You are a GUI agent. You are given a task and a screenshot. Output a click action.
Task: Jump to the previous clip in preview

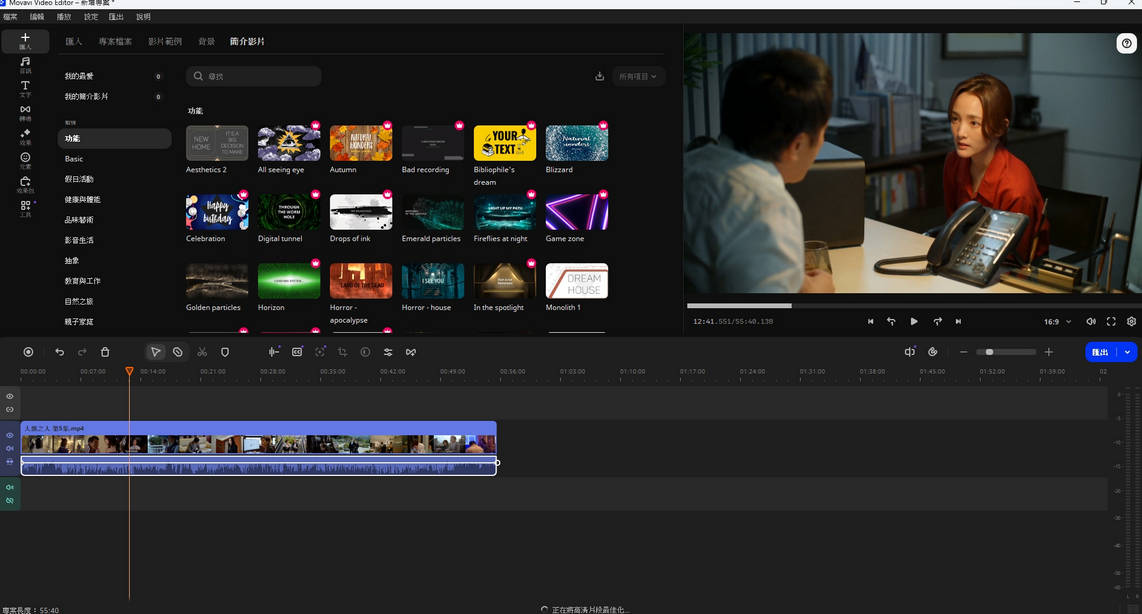pos(870,321)
